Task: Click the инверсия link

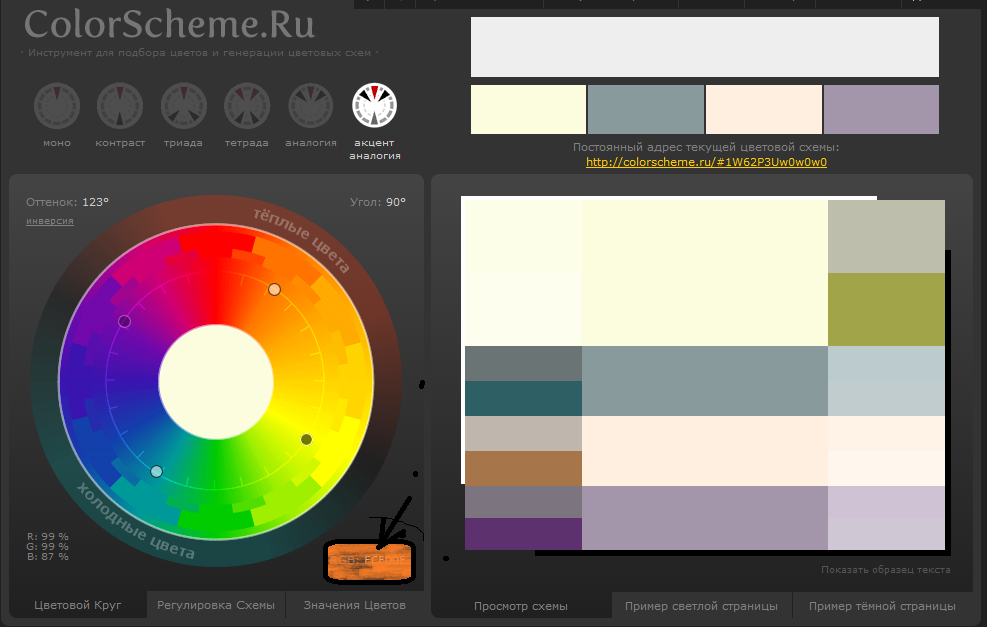Action: coord(50,221)
